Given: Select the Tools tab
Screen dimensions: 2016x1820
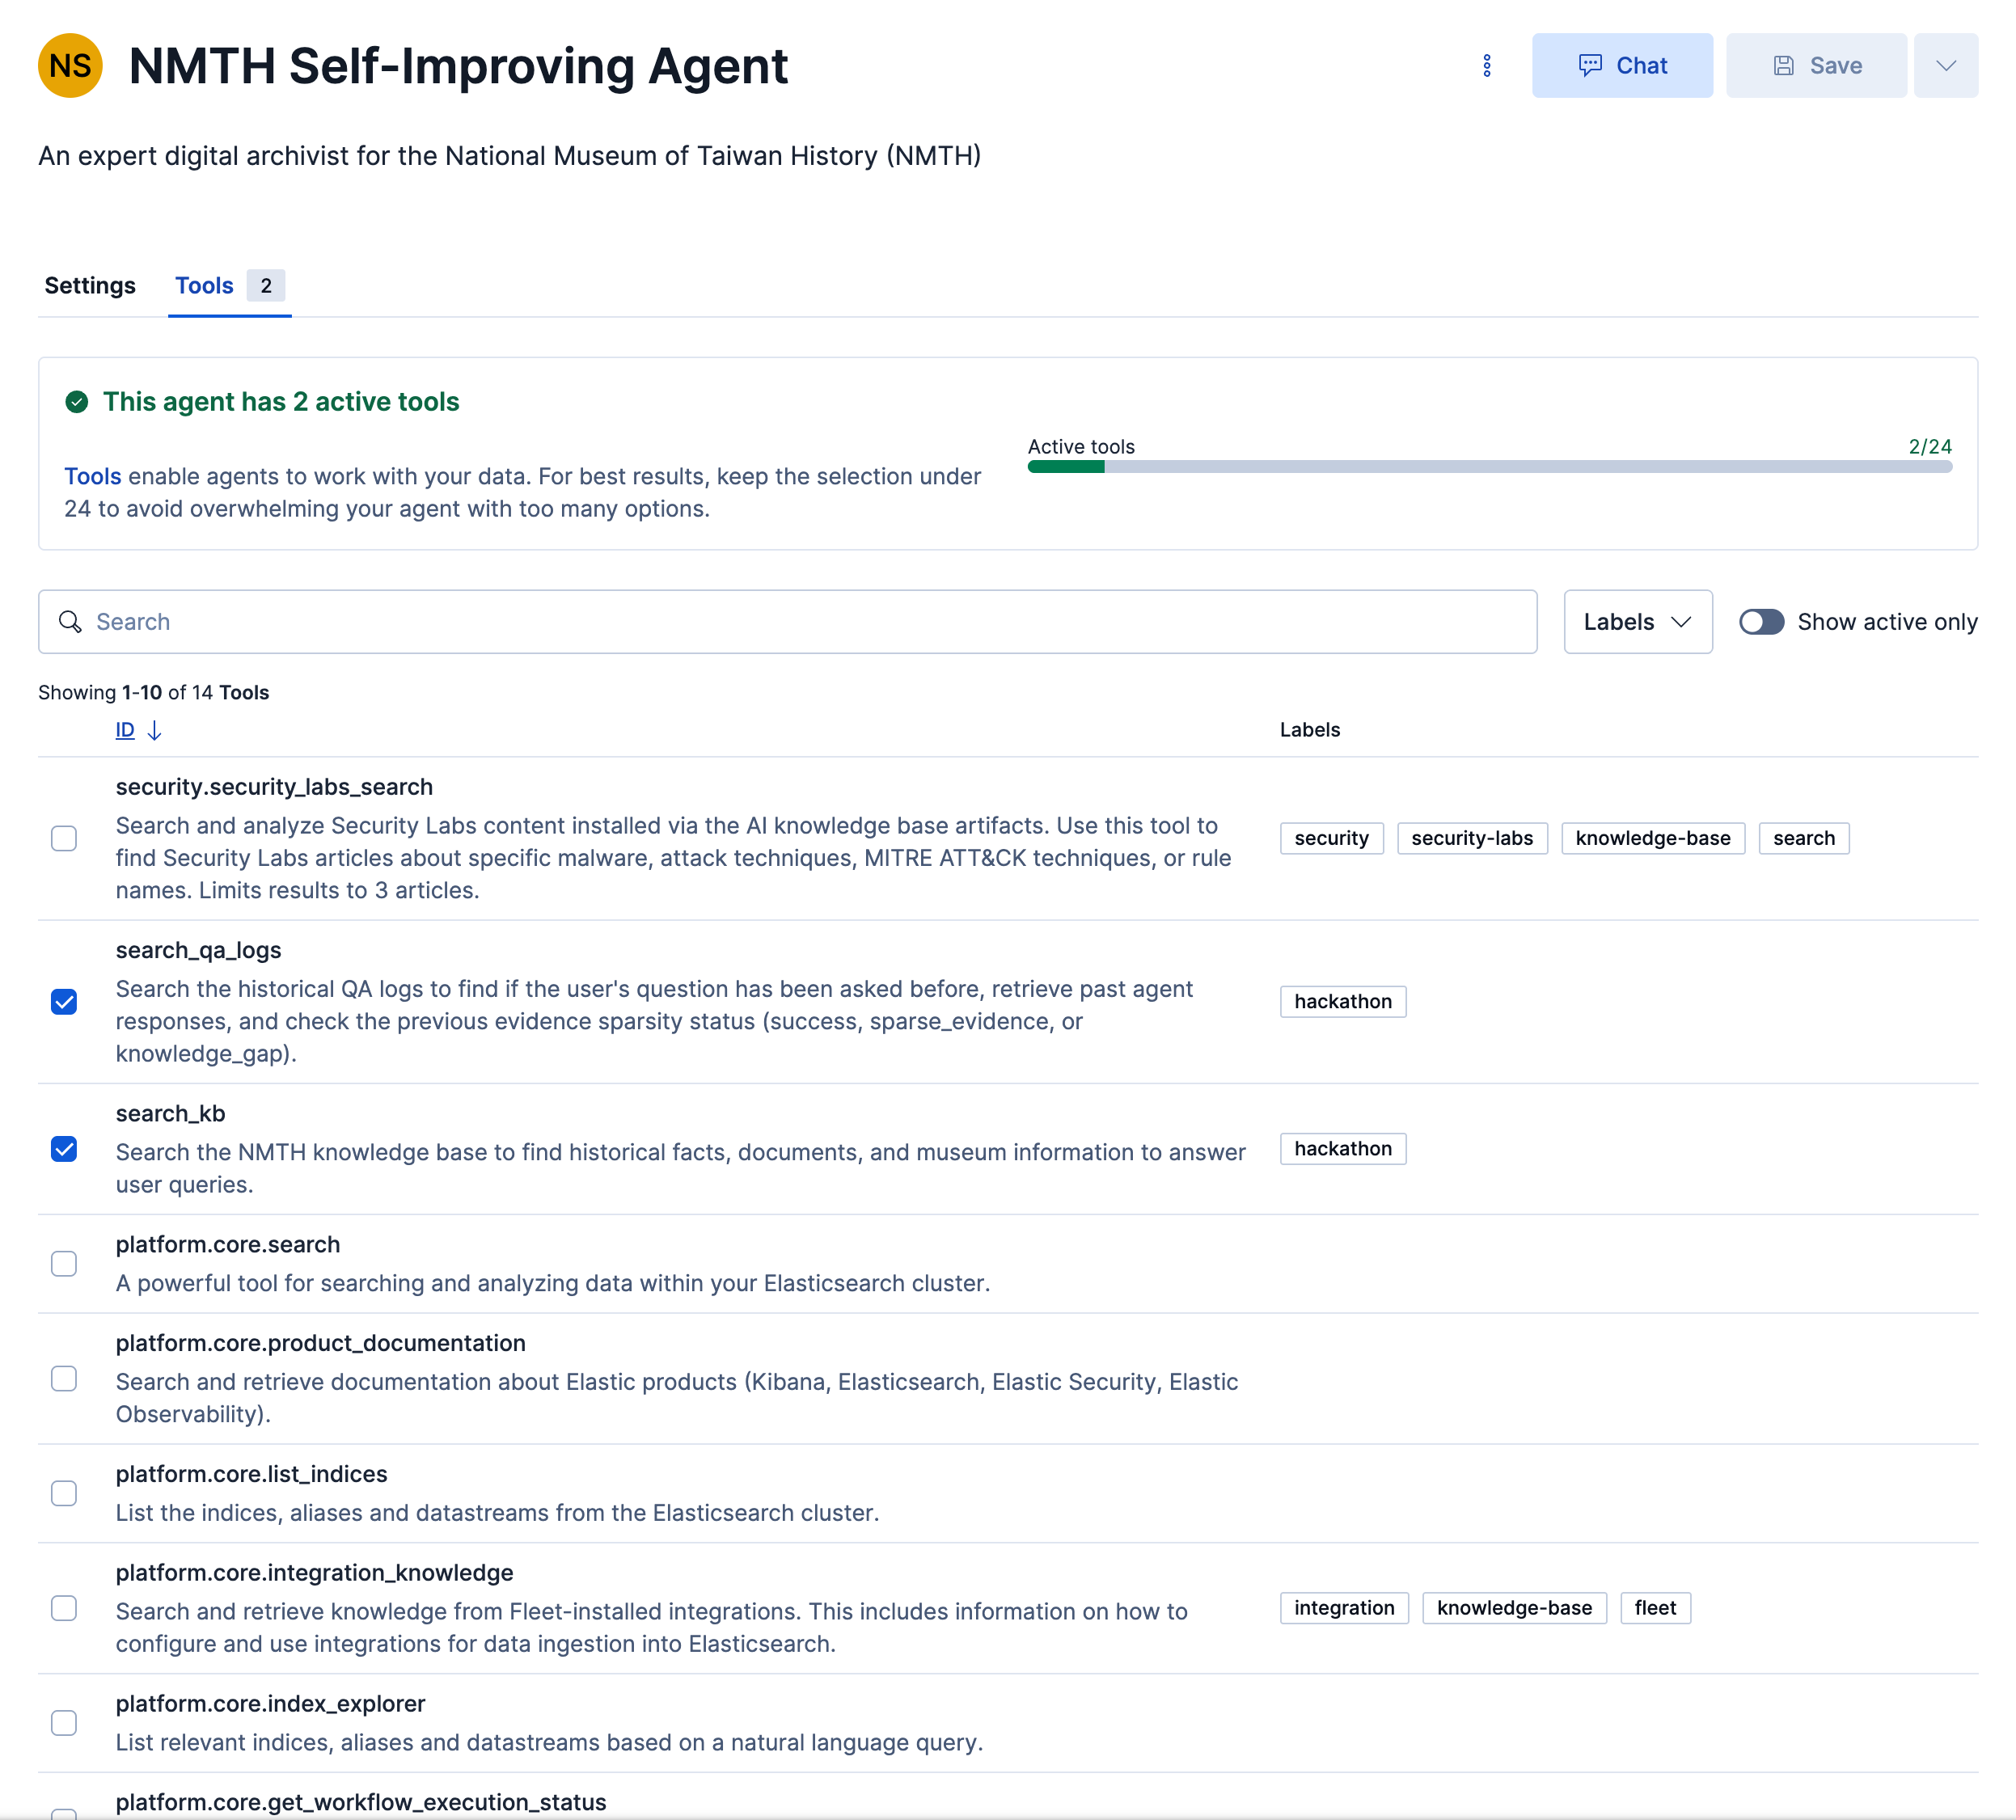Looking at the screenshot, I should click(x=205, y=286).
